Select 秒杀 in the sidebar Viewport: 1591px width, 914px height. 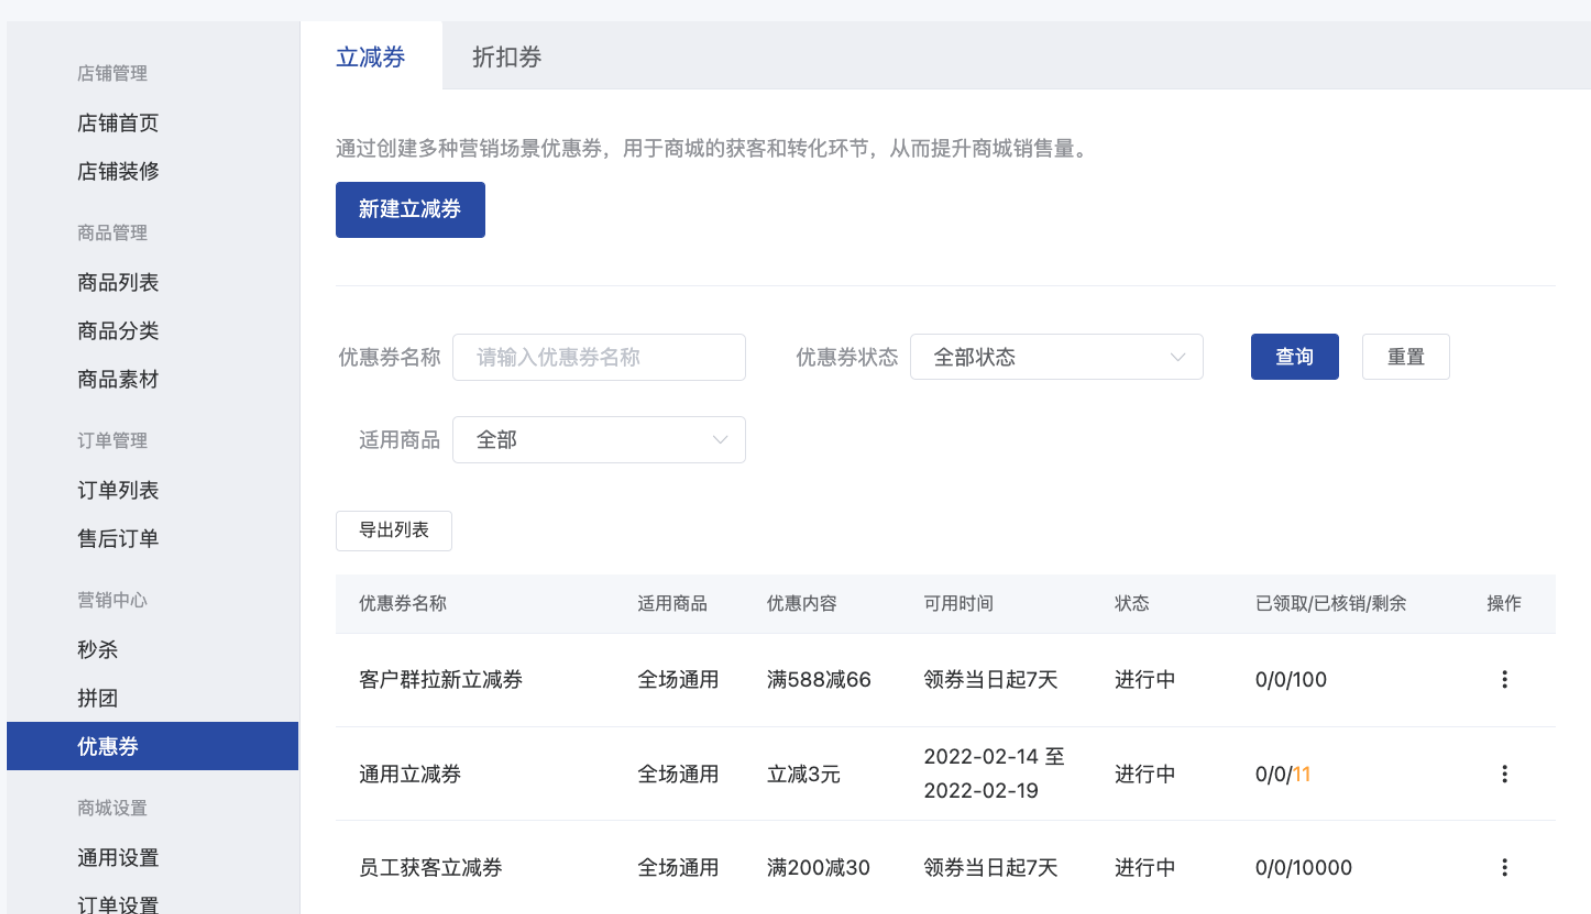tap(97, 649)
